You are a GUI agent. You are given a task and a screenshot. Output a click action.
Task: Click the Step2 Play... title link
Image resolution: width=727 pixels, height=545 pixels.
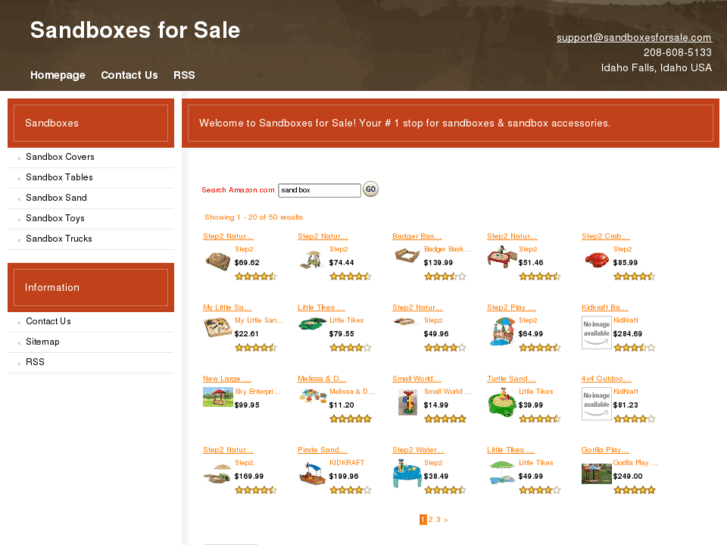point(511,308)
